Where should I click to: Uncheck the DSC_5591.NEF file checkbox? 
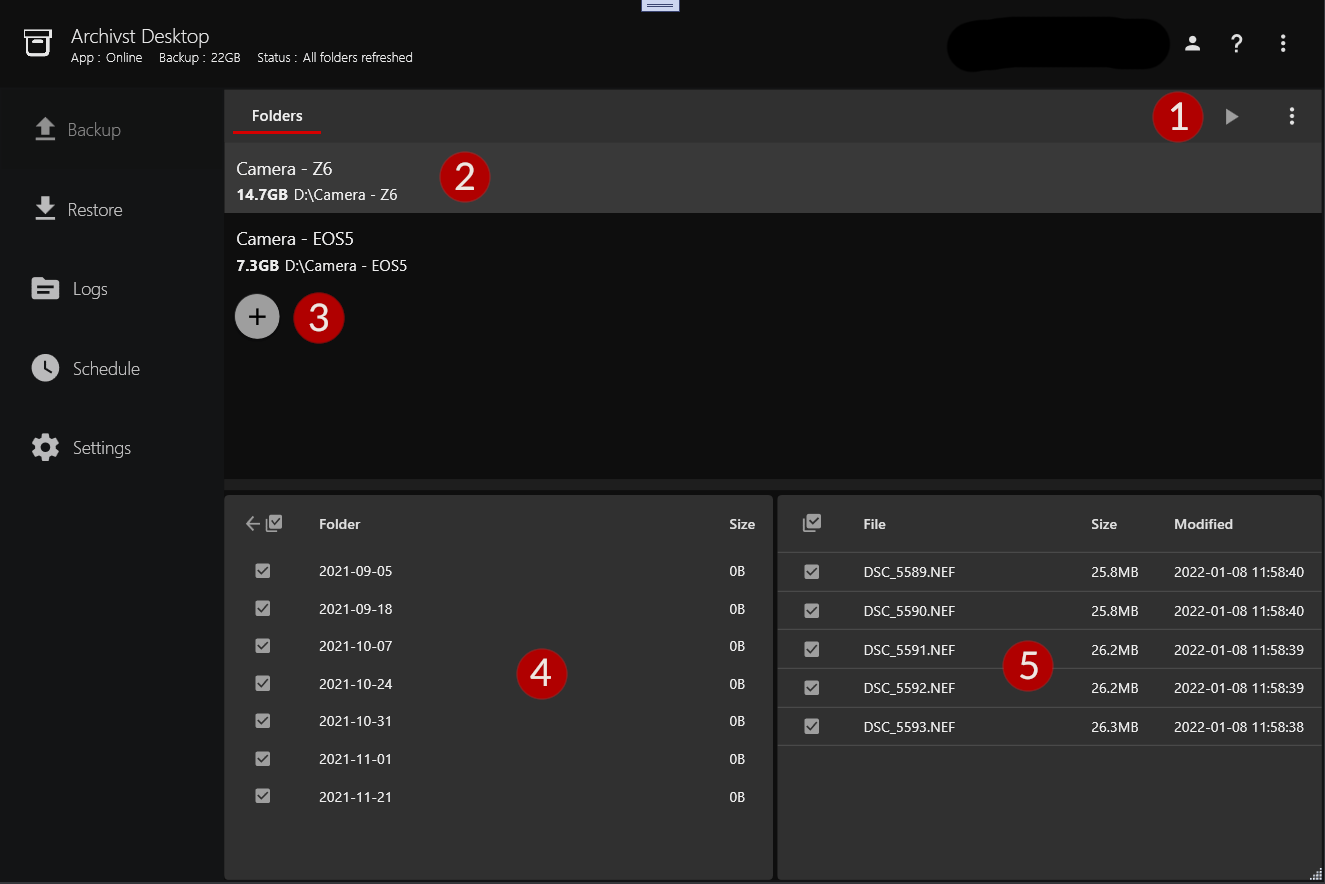point(812,650)
